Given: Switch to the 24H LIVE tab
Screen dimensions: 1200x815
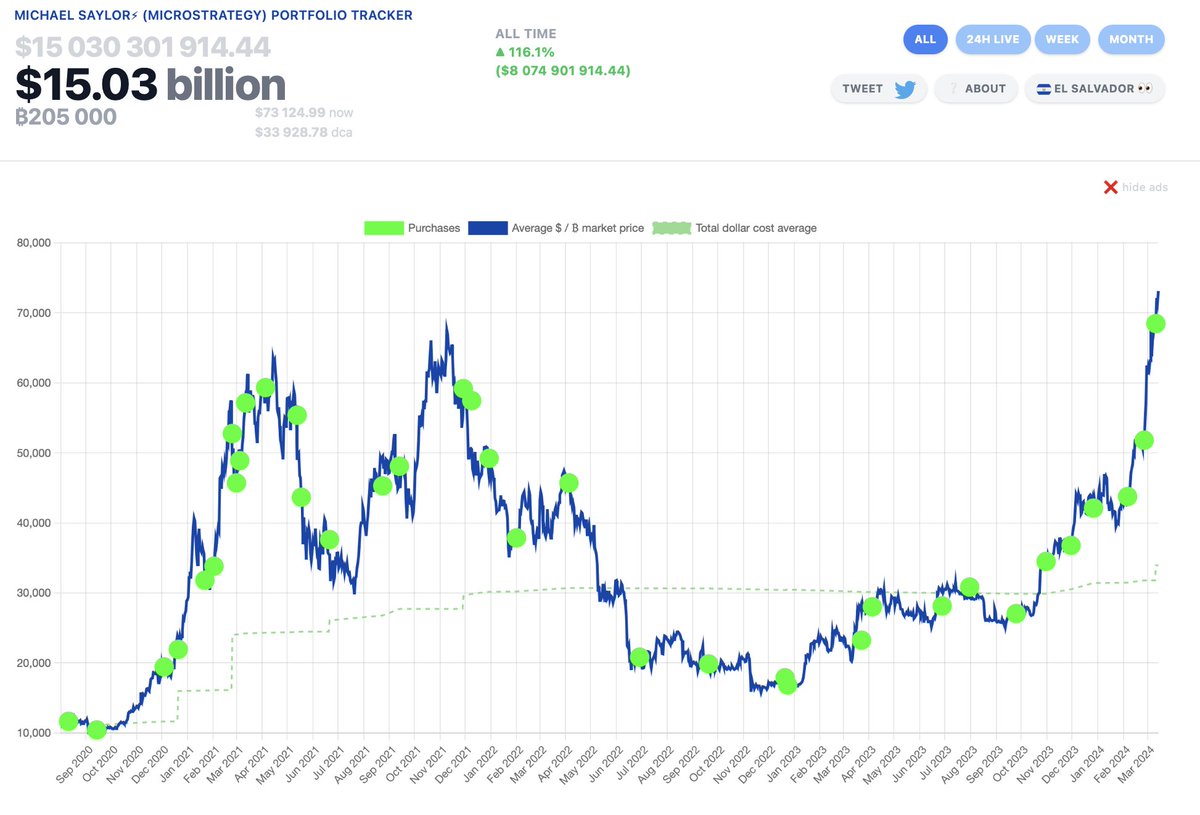Looking at the screenshot, I should [x=992, y=40].
